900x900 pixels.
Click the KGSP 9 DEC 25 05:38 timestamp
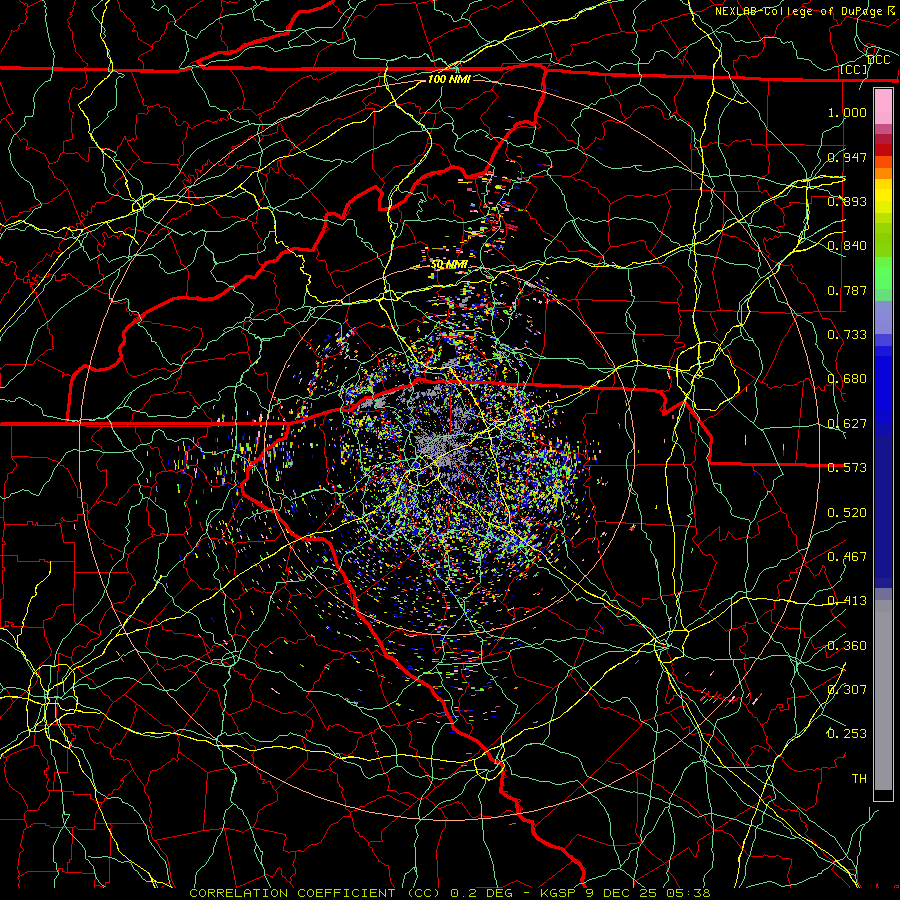tap(626, 893)
